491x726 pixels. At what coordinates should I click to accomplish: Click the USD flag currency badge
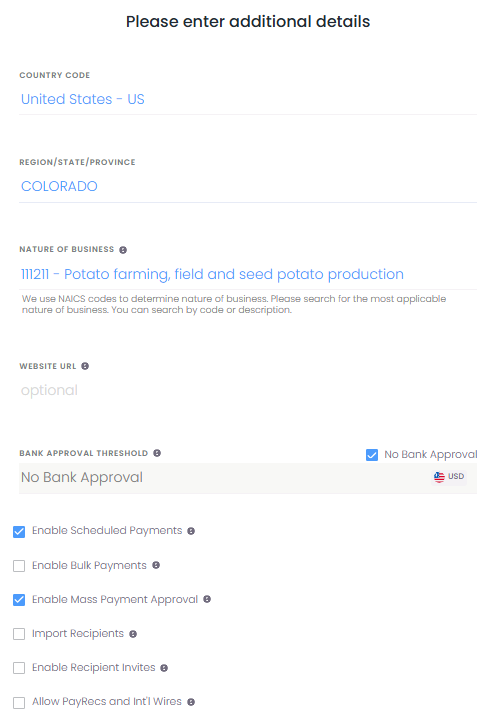[x=449, y=476]
